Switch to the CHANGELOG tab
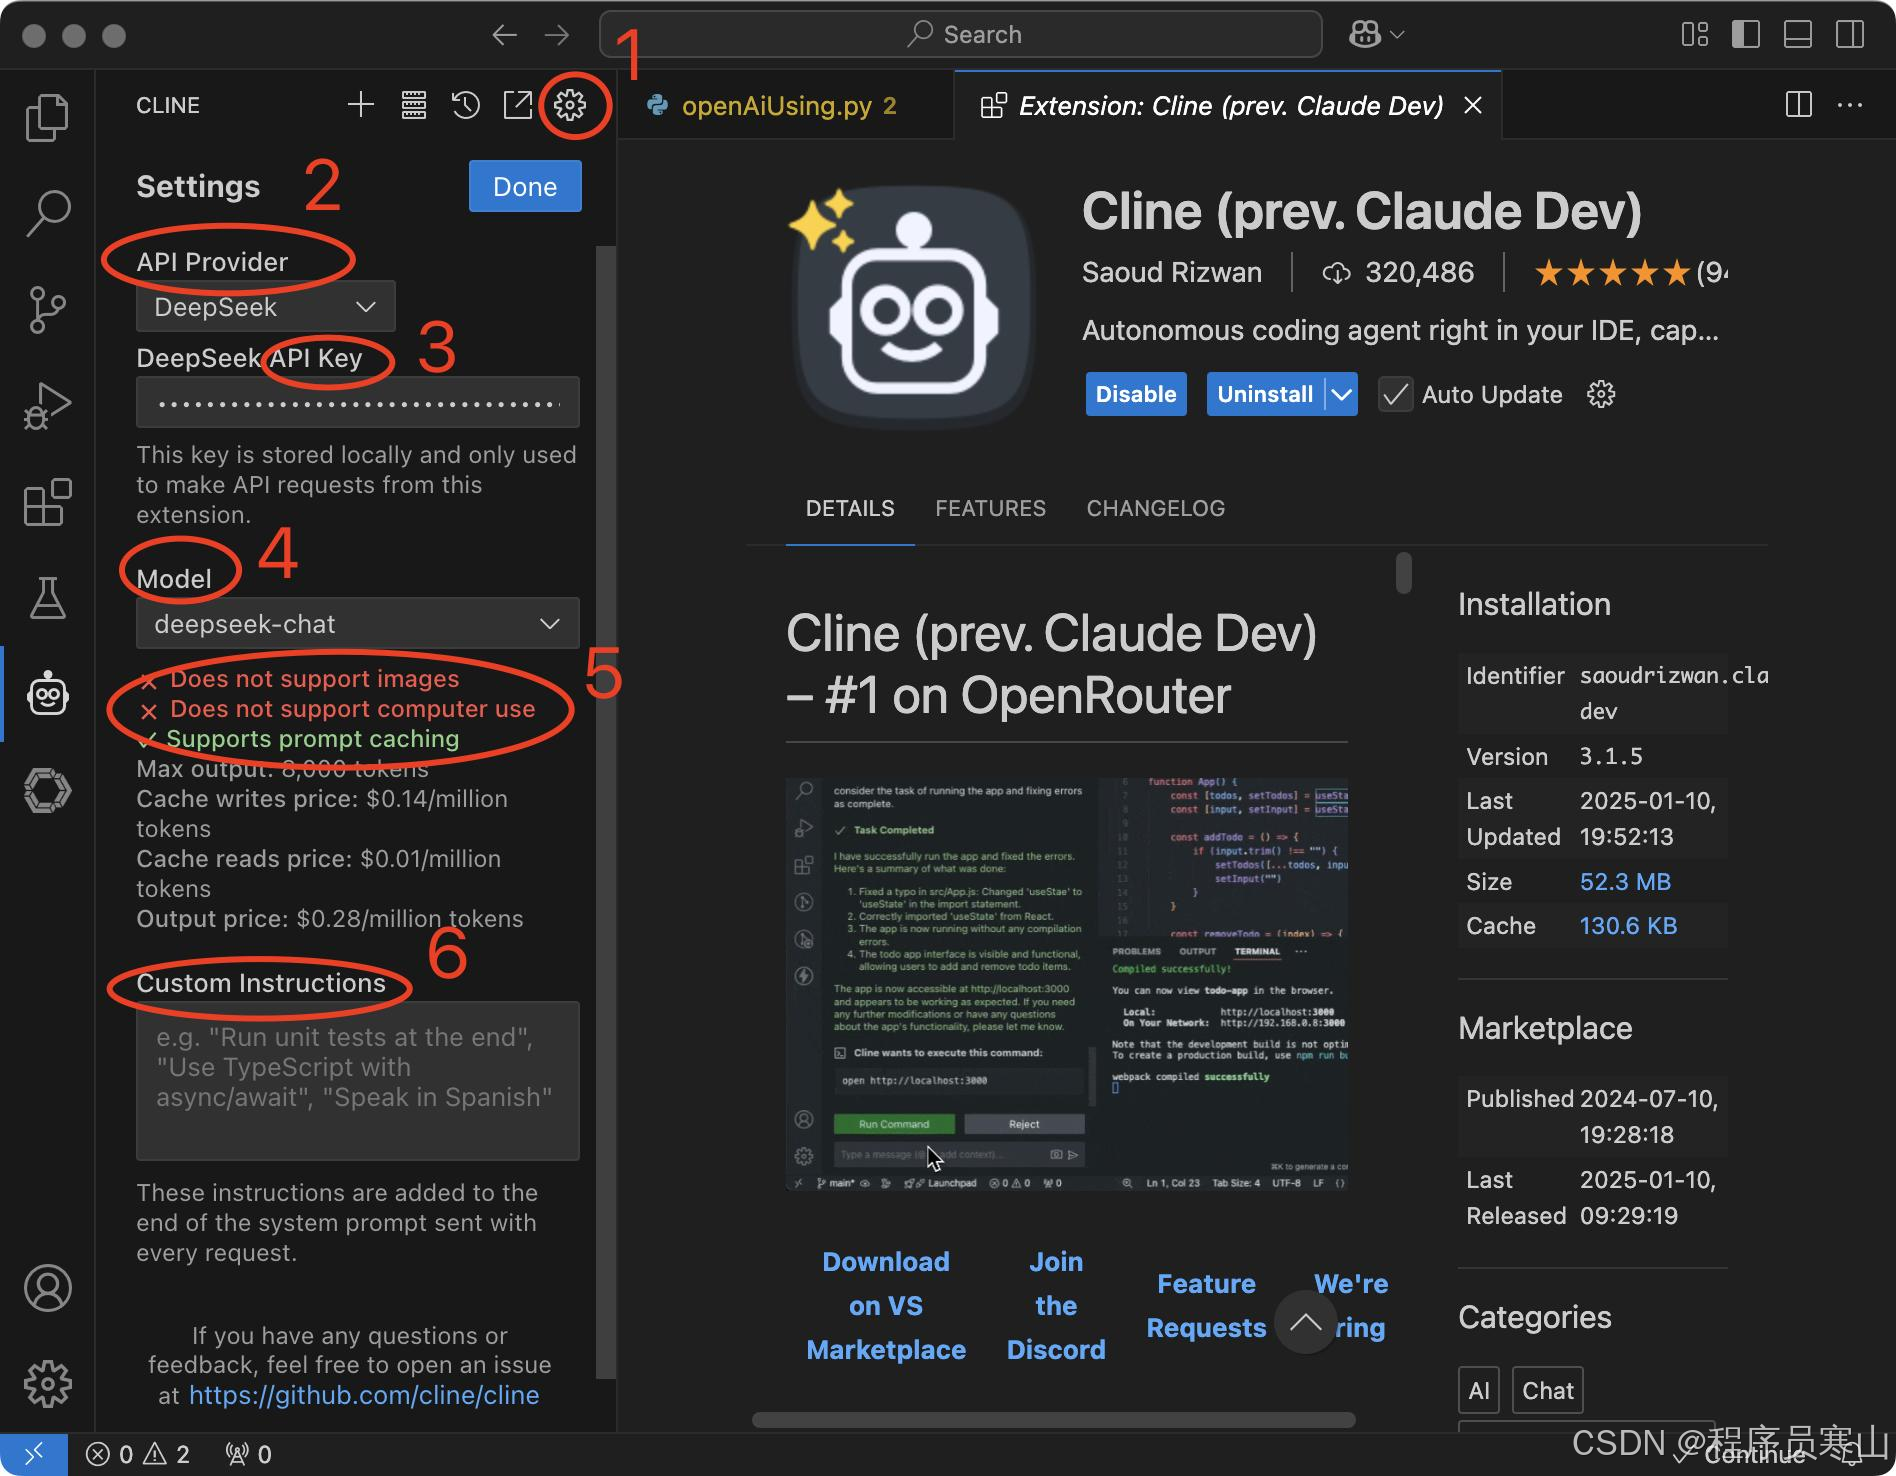1896x1476 pixels. tap(1155, 508)
